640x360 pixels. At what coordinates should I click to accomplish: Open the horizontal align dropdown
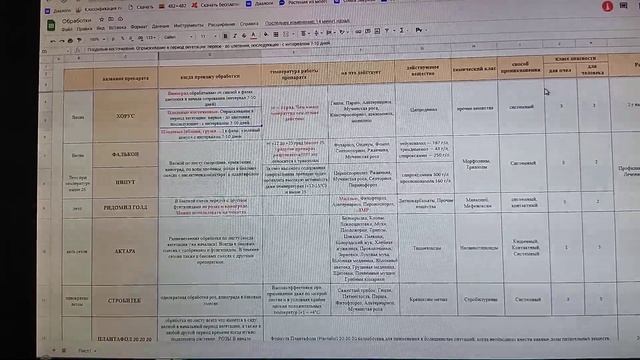click(x=304, y=33)
